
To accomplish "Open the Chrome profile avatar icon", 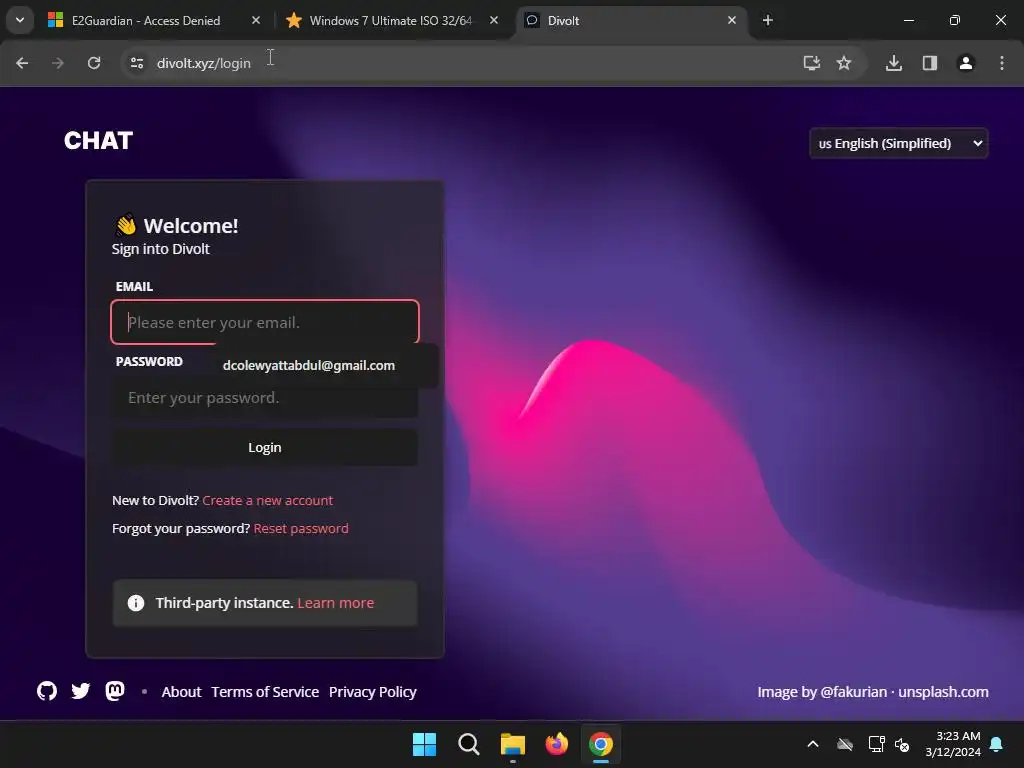I will [966, 63].
